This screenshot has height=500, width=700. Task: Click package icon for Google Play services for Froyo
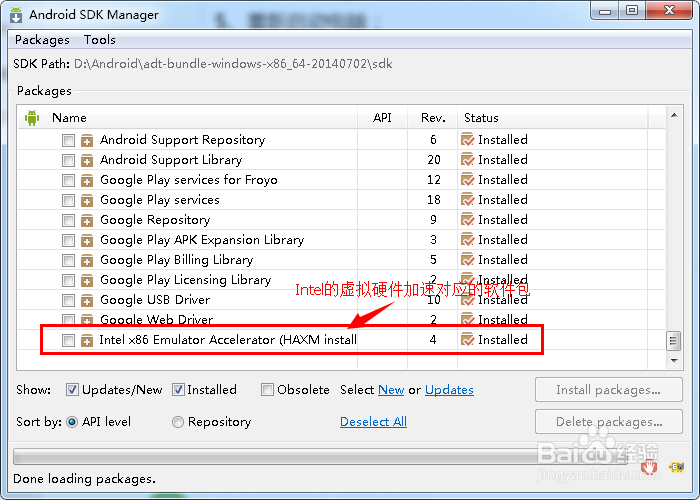[87, 180]
